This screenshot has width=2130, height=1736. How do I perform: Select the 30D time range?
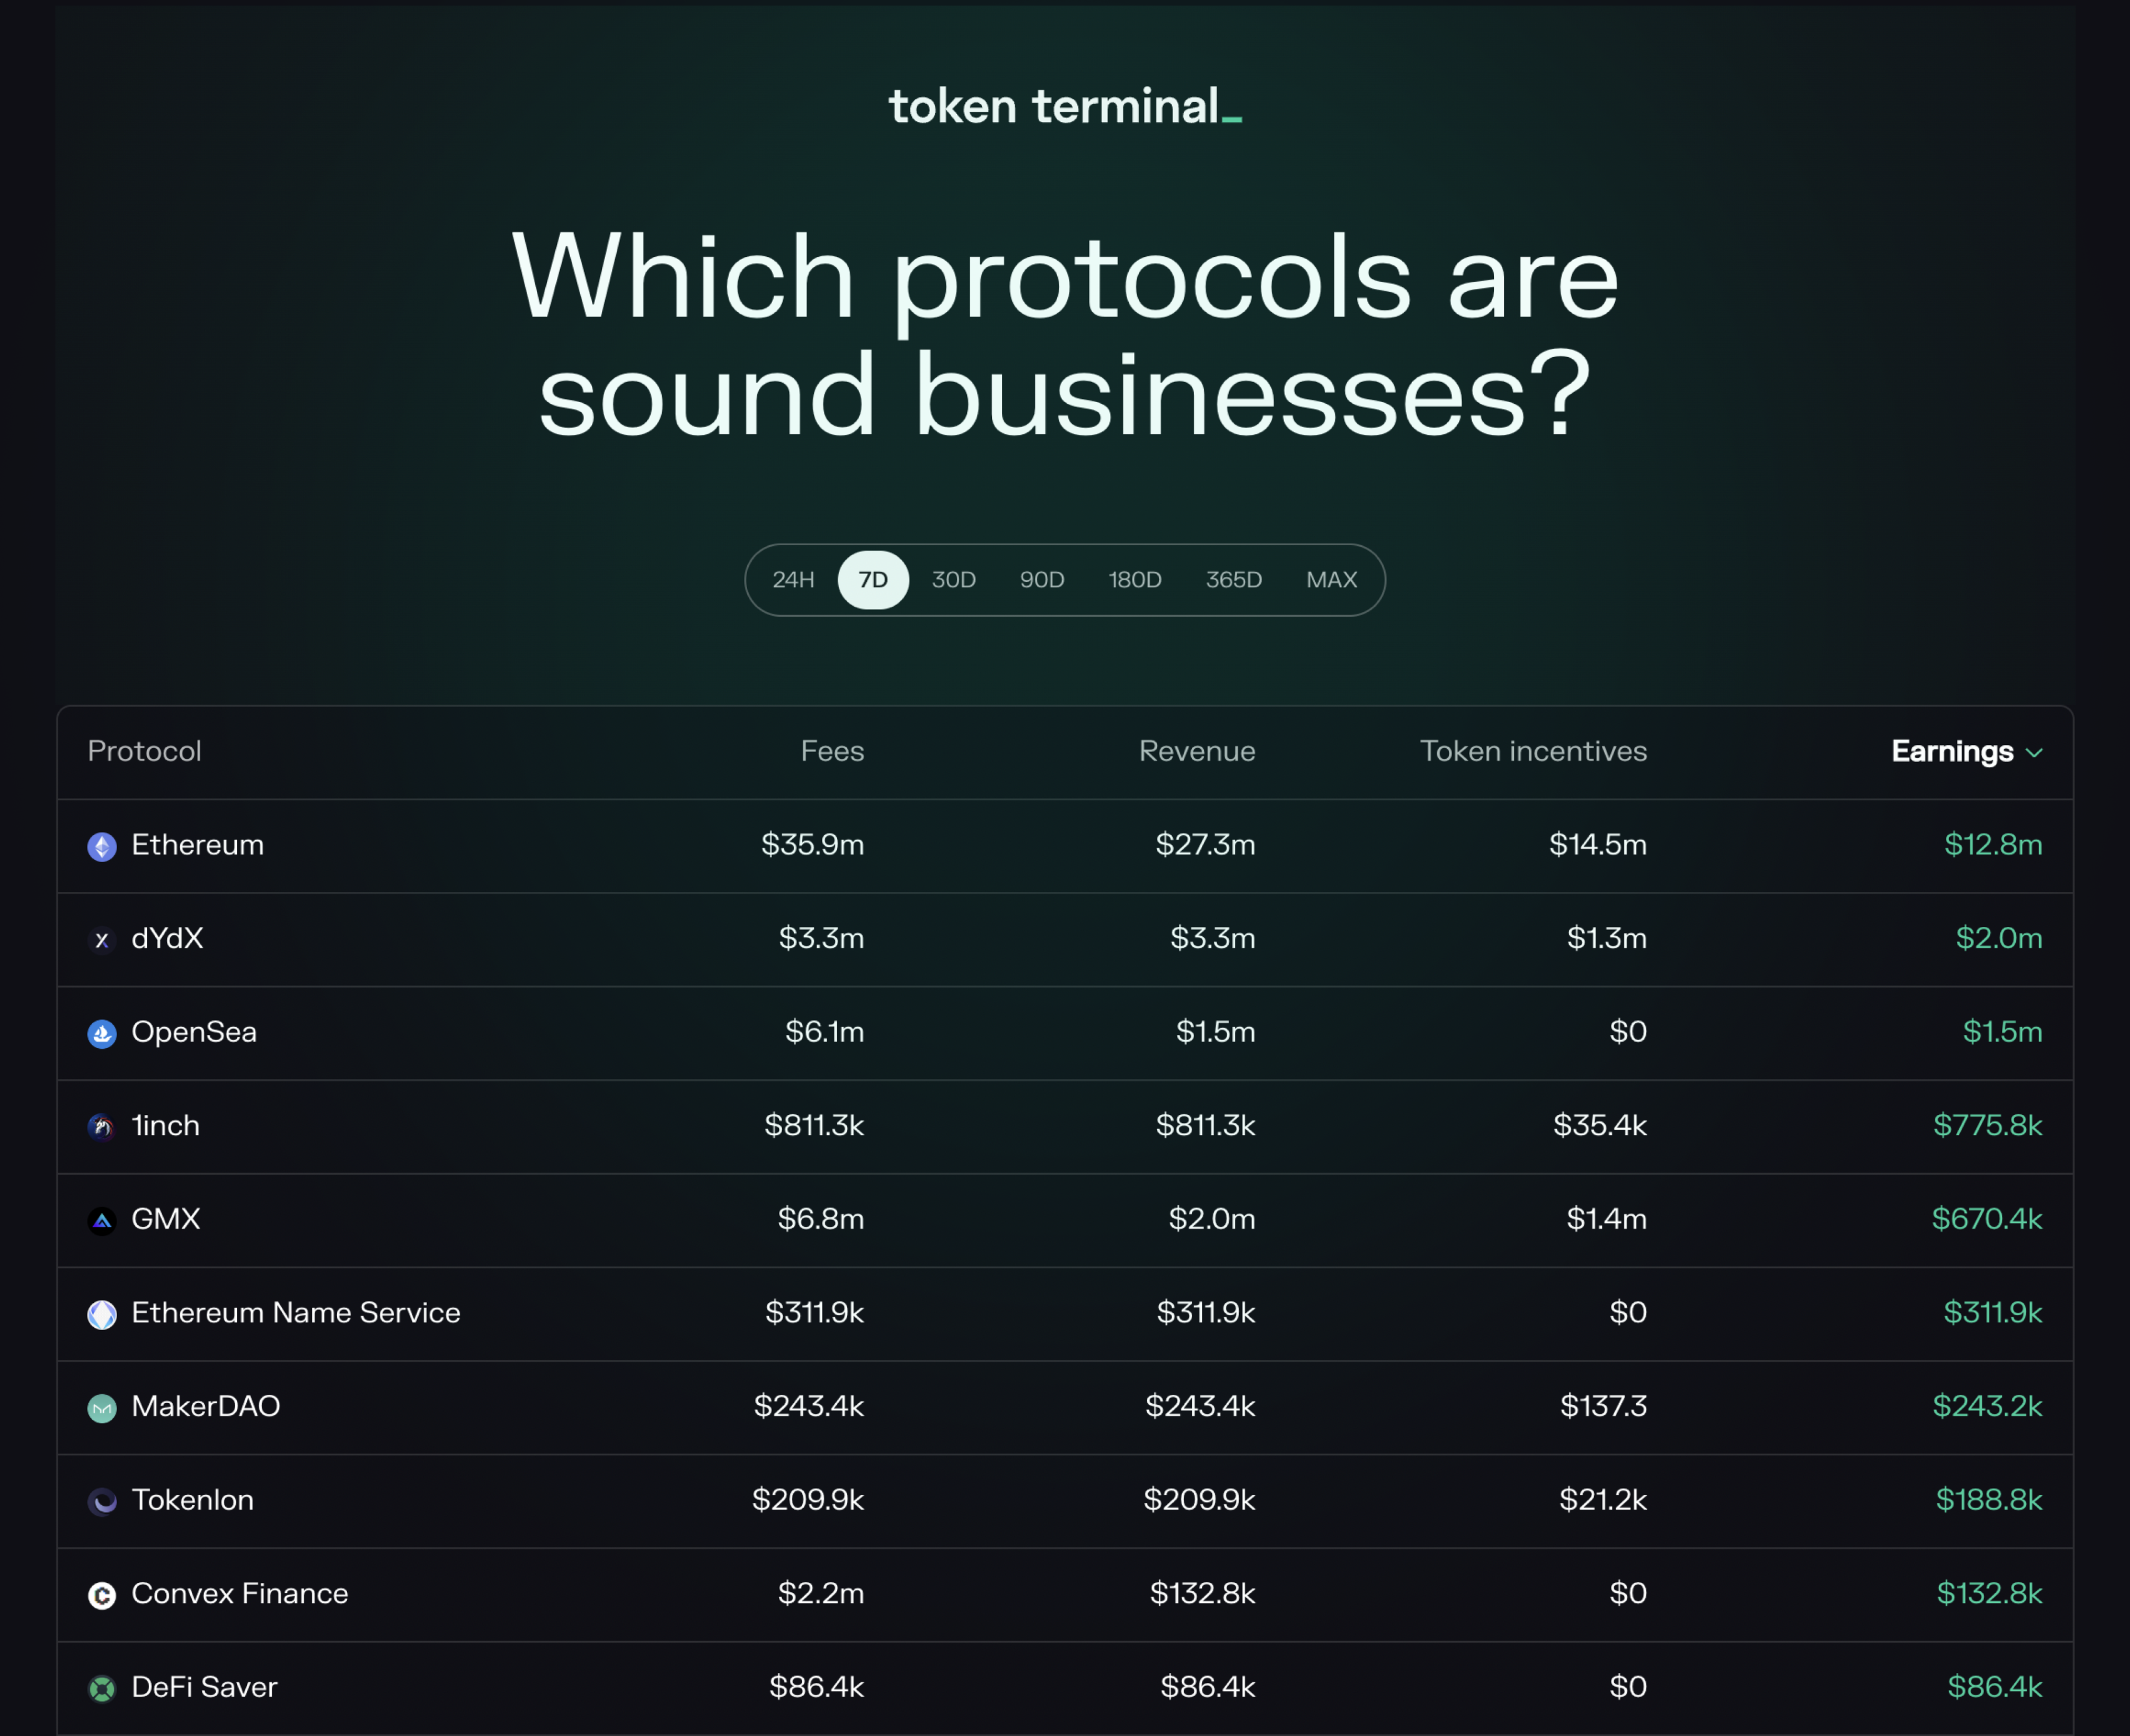953,580
